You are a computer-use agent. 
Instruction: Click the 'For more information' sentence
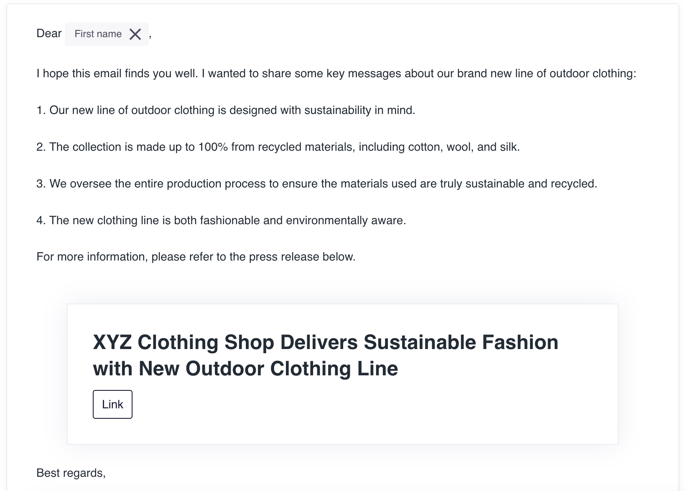pos(196,257)
